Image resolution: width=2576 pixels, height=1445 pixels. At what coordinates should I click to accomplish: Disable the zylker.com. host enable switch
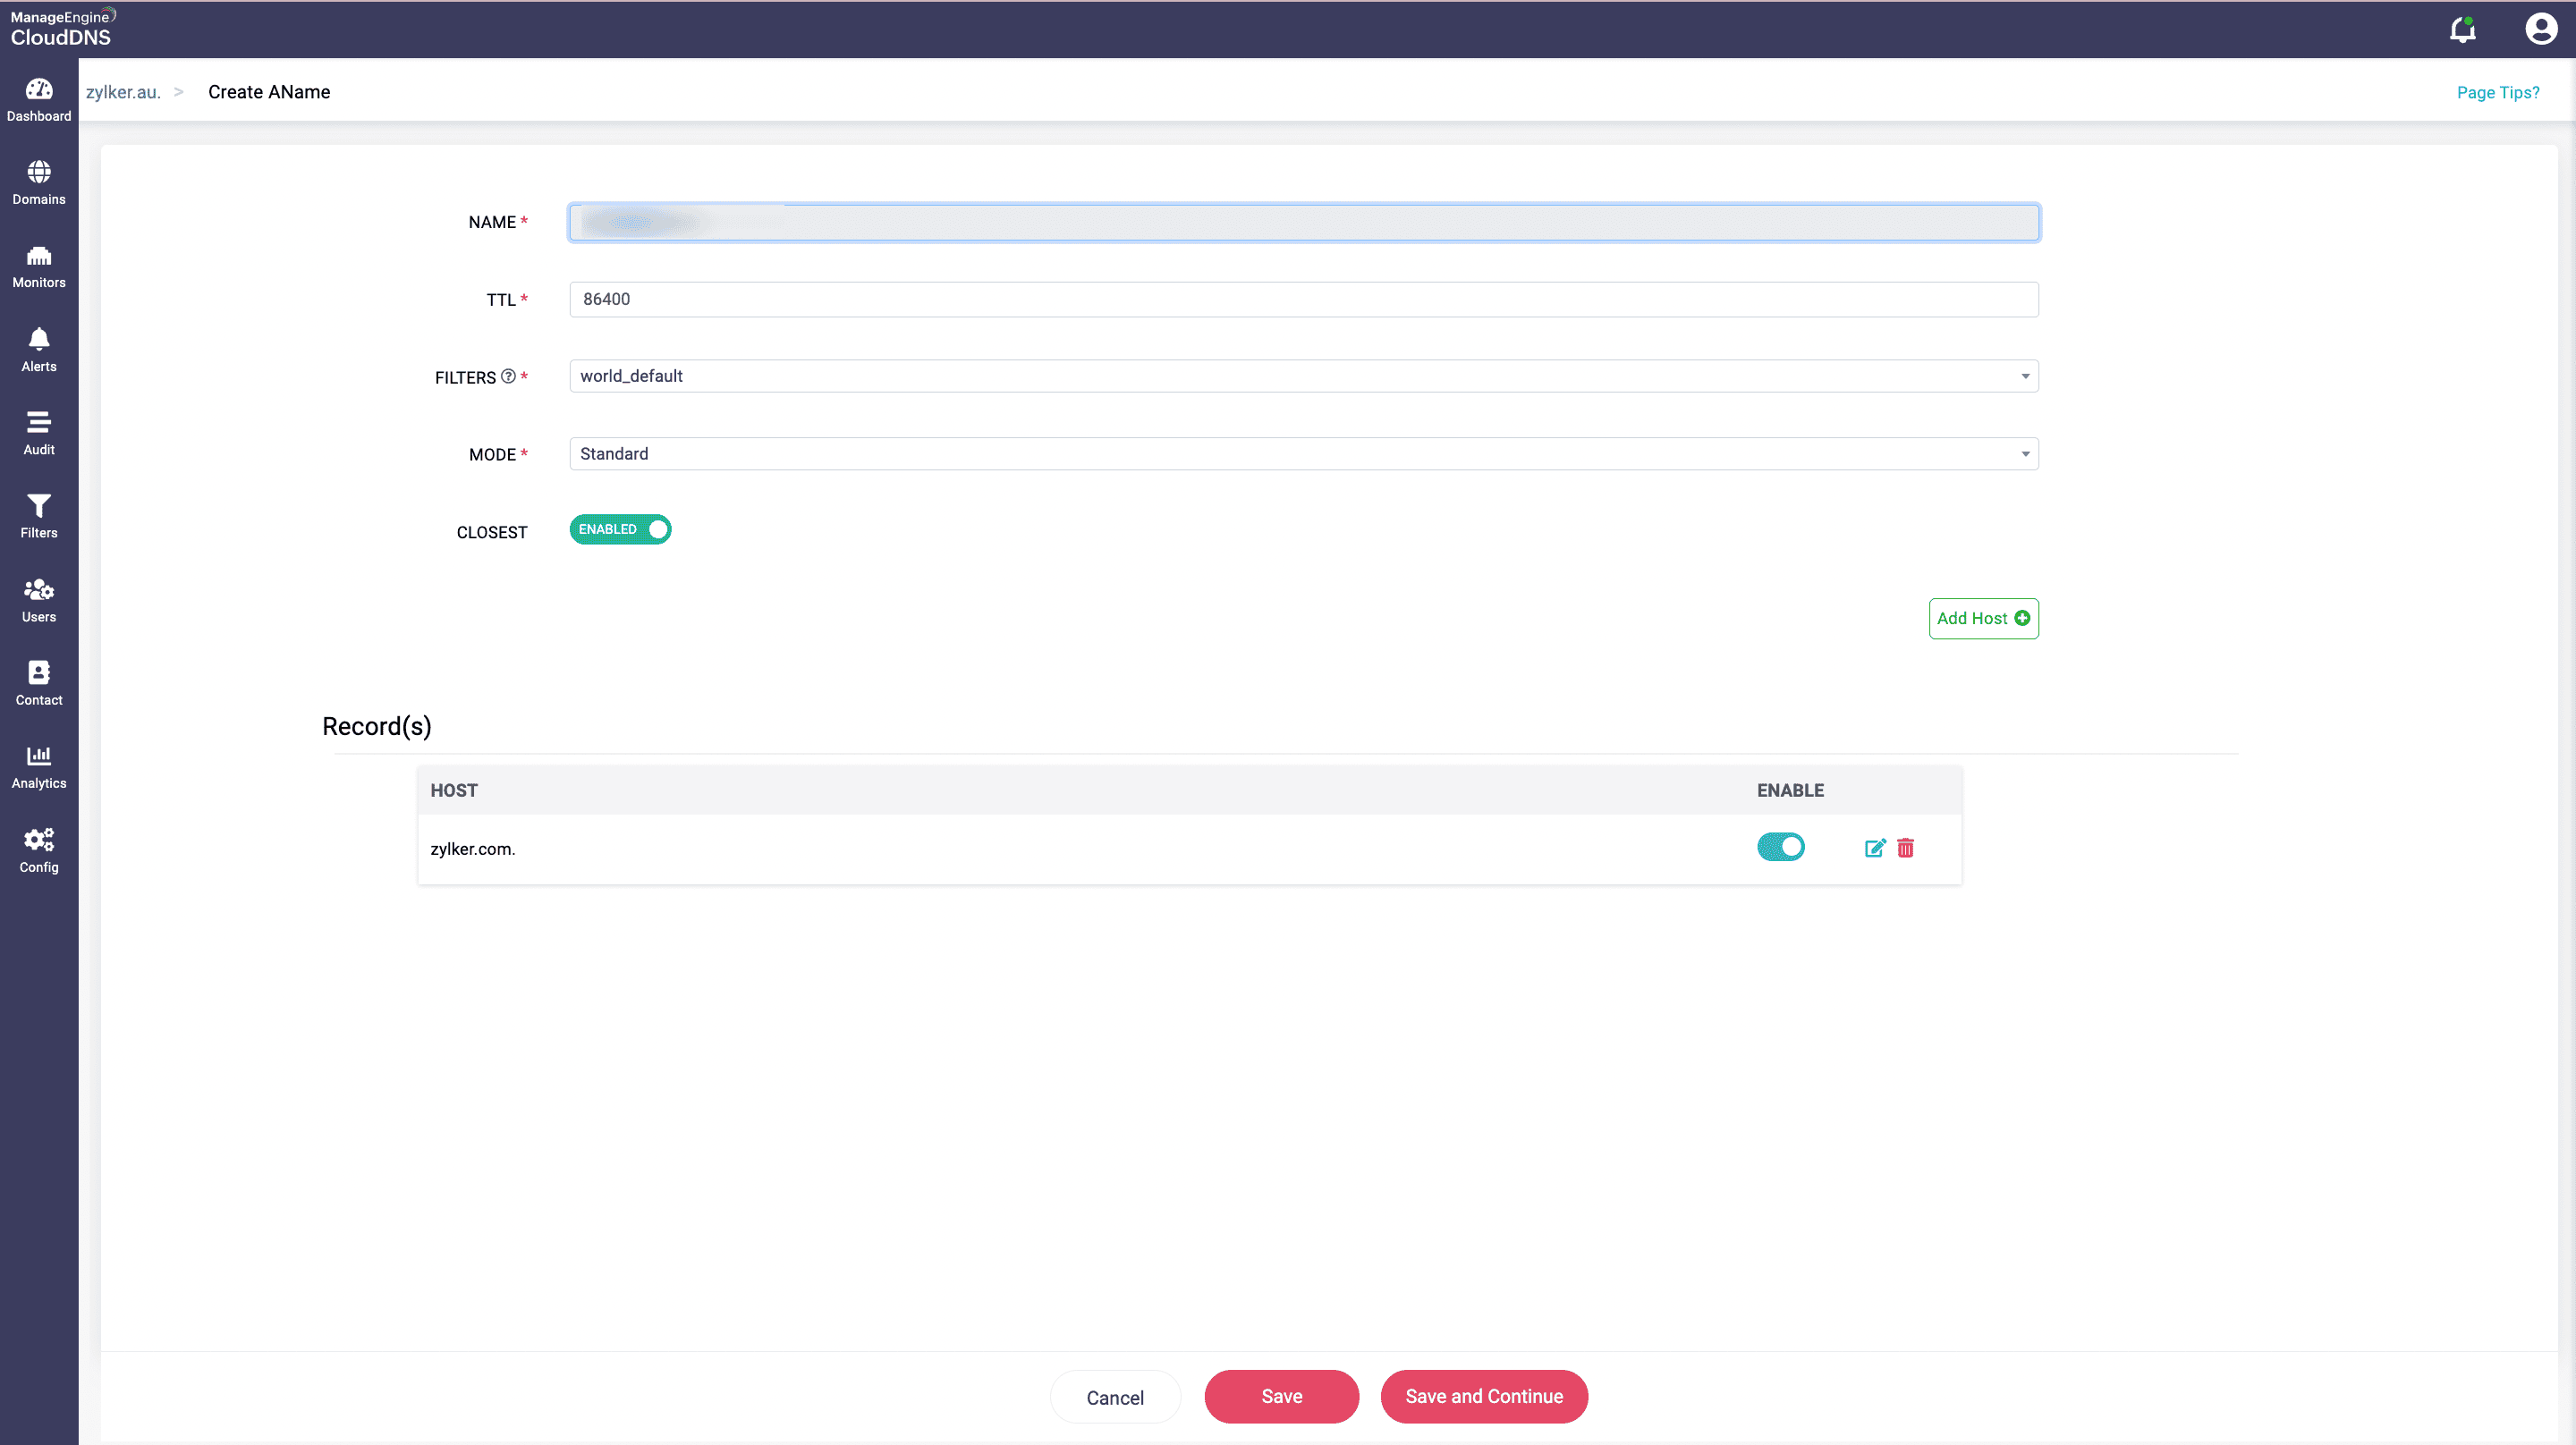click(1781, 847)
